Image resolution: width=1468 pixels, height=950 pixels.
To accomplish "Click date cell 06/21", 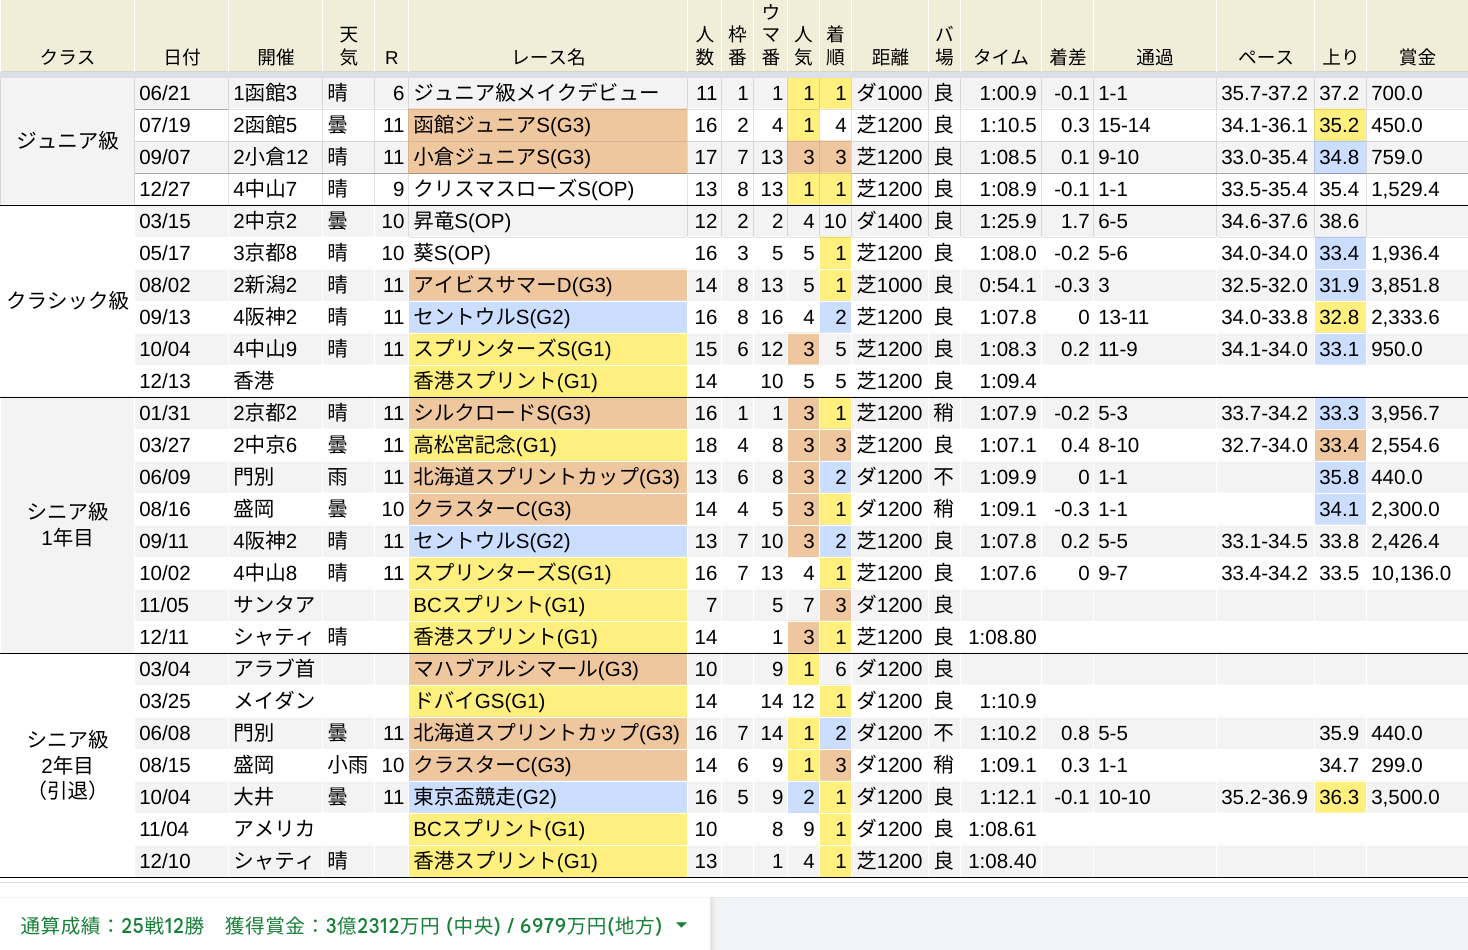I will point(182,93).
